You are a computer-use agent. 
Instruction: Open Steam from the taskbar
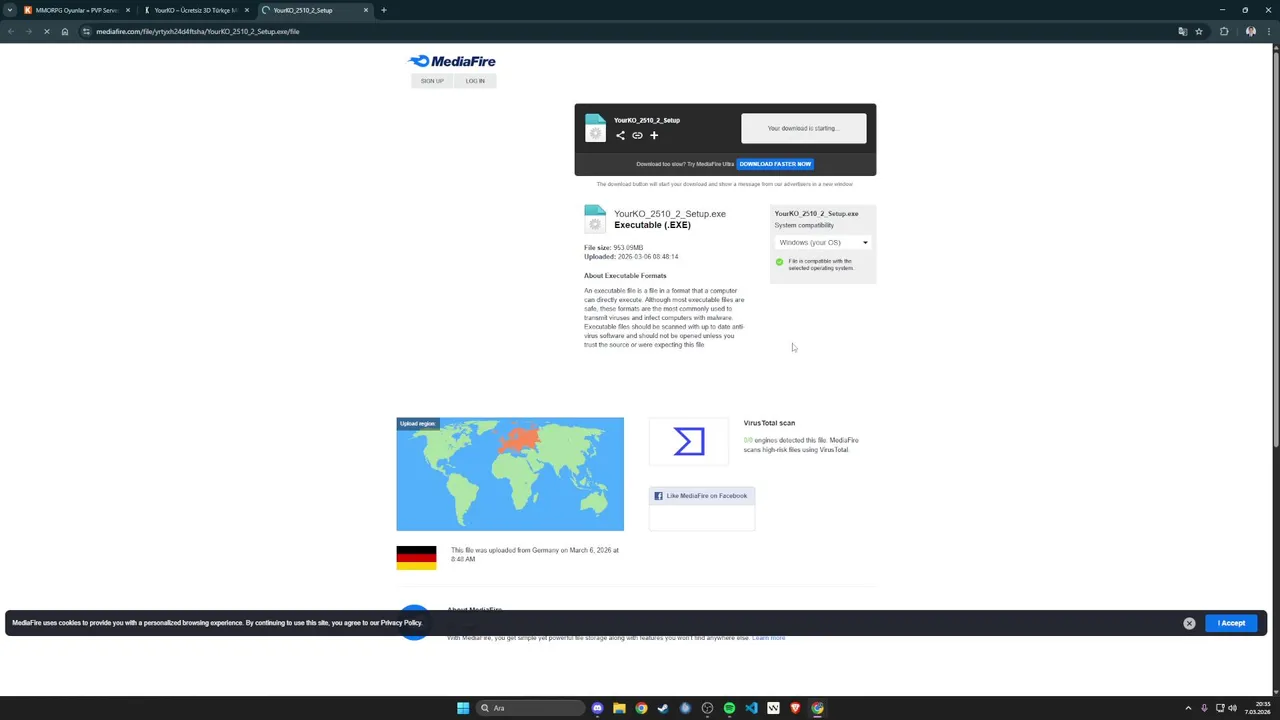point(663,708)
